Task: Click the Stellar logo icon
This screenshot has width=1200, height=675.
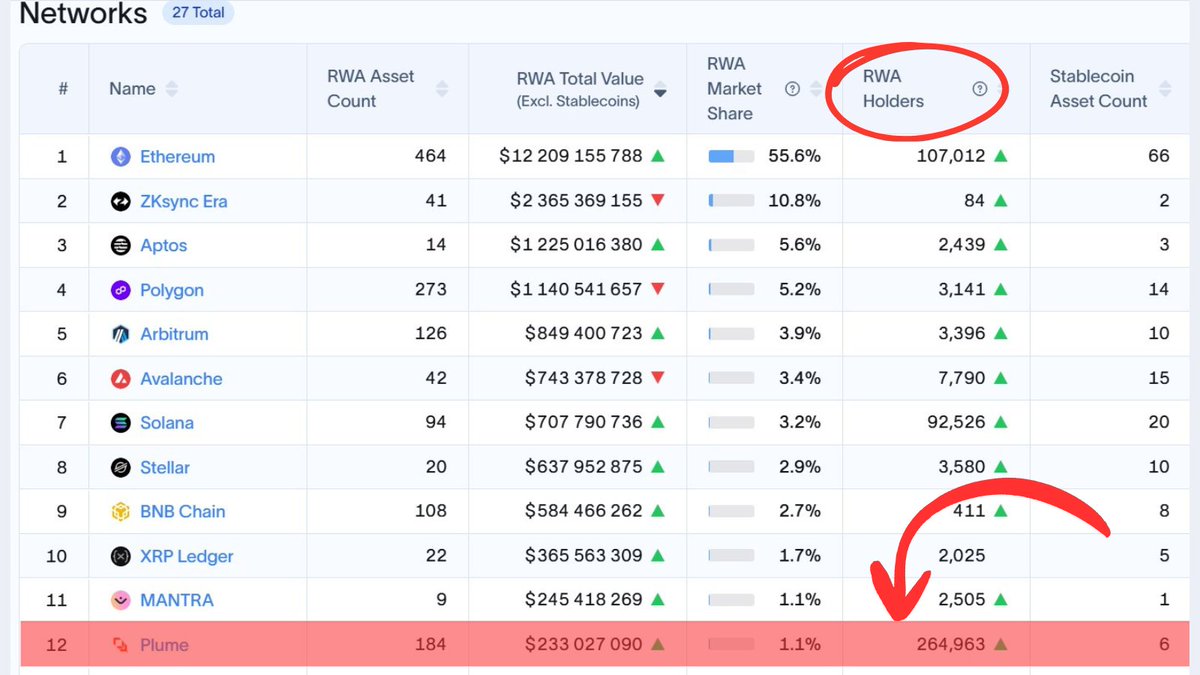Action: [x=121, y=467]
